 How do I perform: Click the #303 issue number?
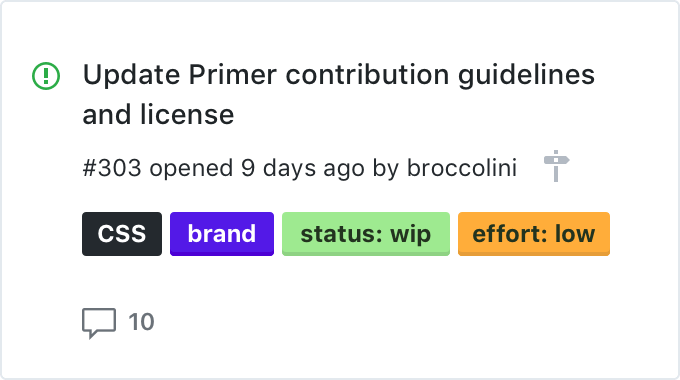pyautogui.click(x=112, y=168)
